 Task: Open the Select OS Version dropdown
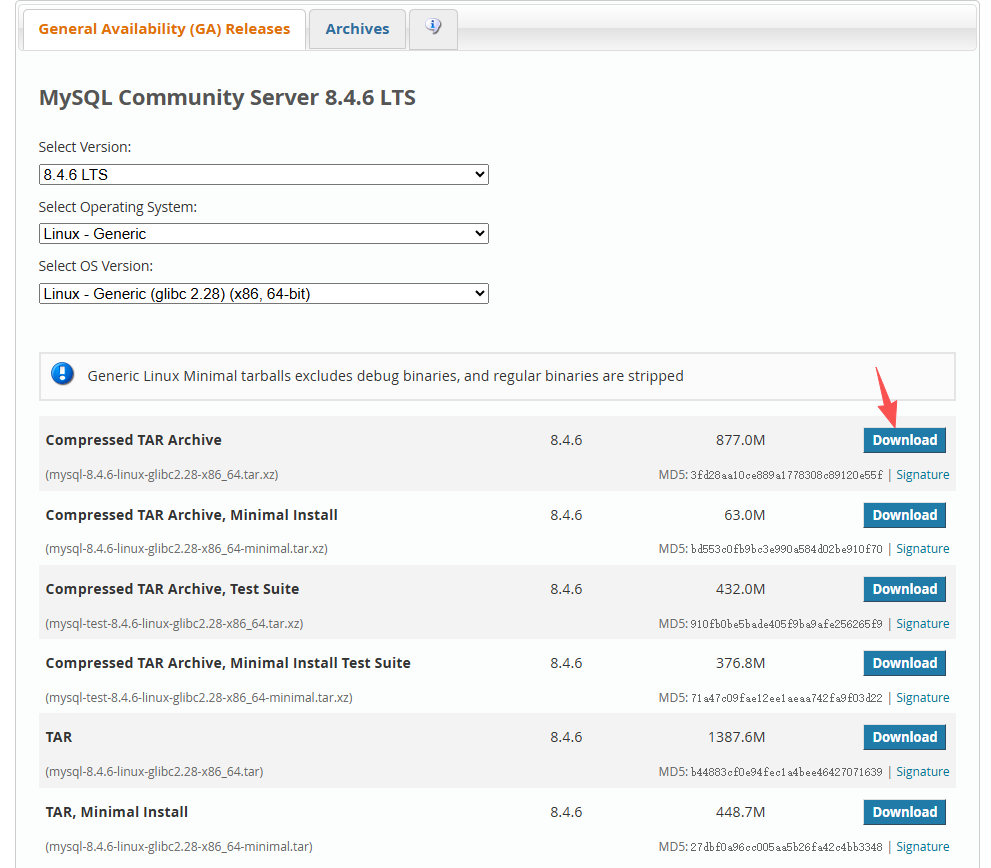click(264, 294)
